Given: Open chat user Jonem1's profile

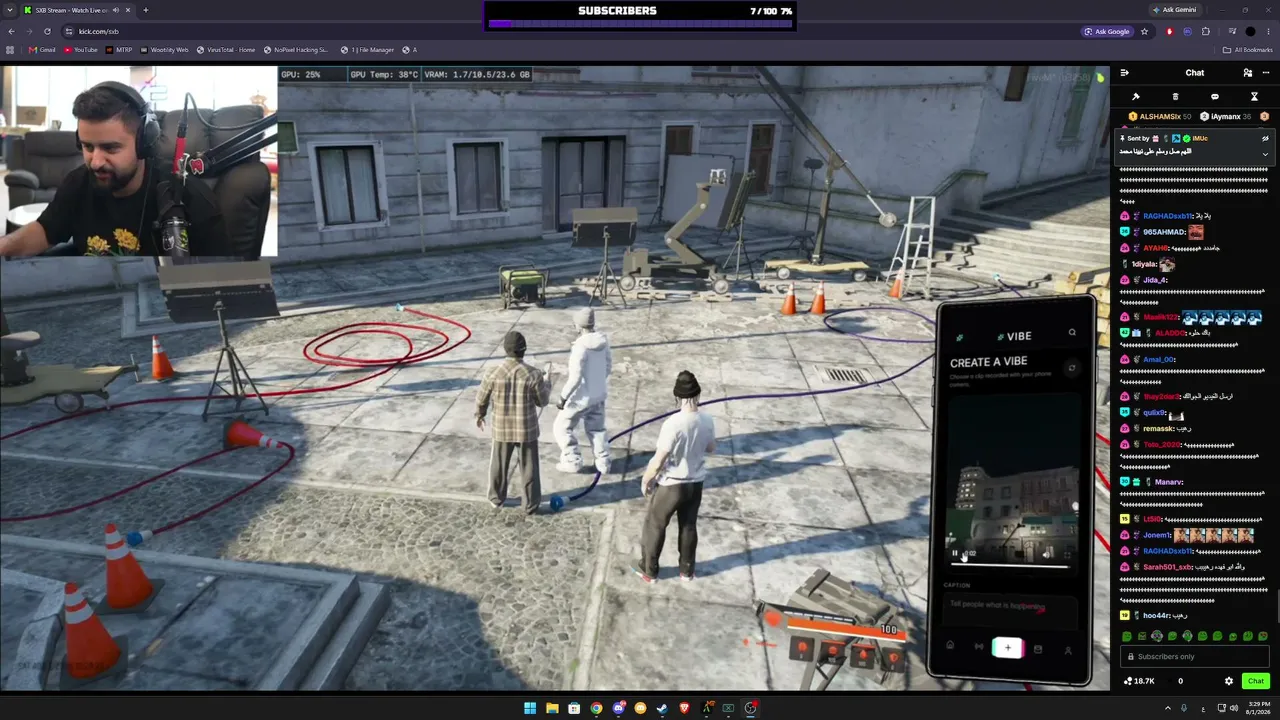Looking at the screenshot, I should [1158, 535].
